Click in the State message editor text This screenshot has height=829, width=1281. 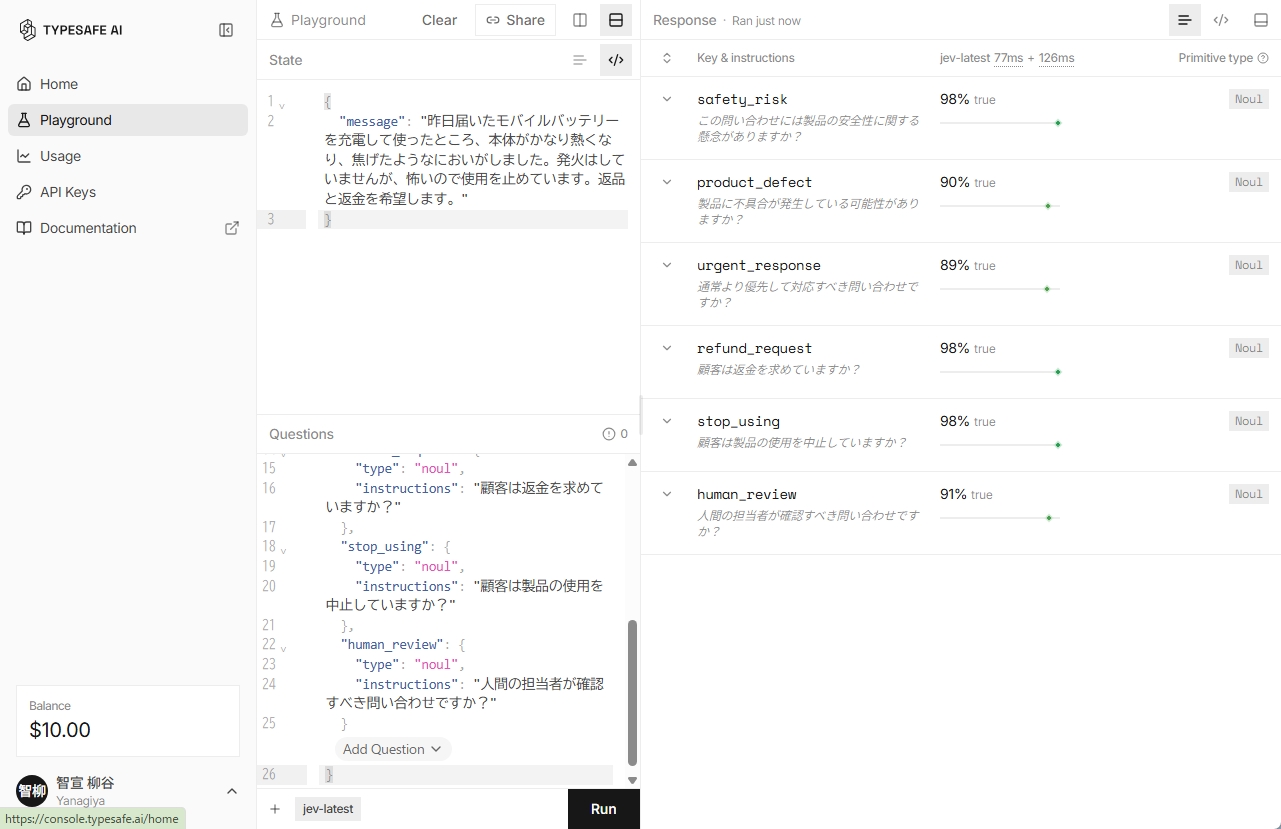(x=475, y=160)
